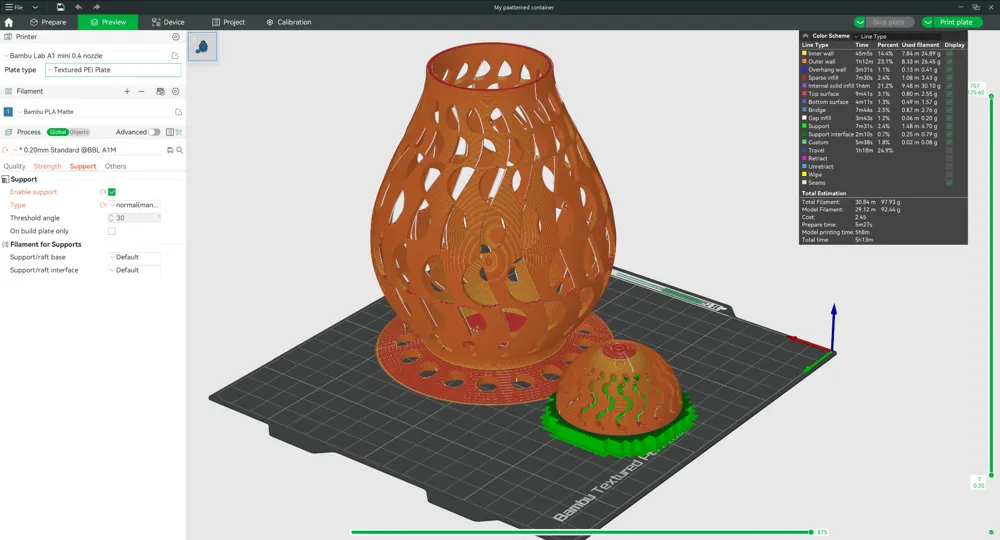Edit the Bambu PLA Matte filament preset
The width and height of the screenshot is (1000, 540).
(179, 112)
